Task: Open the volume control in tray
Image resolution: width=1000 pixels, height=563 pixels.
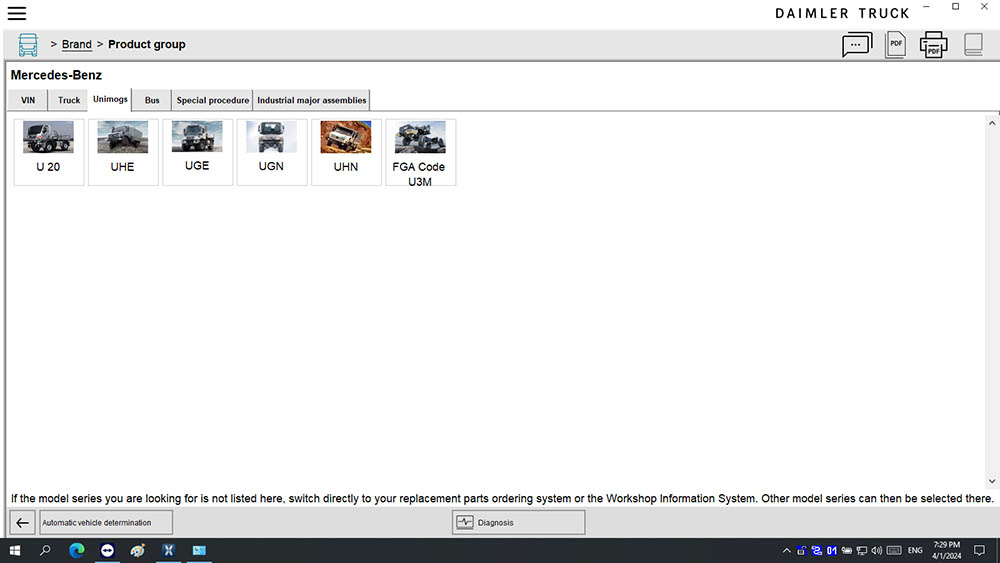Action: pyautogui.click(x=877, y=551)
